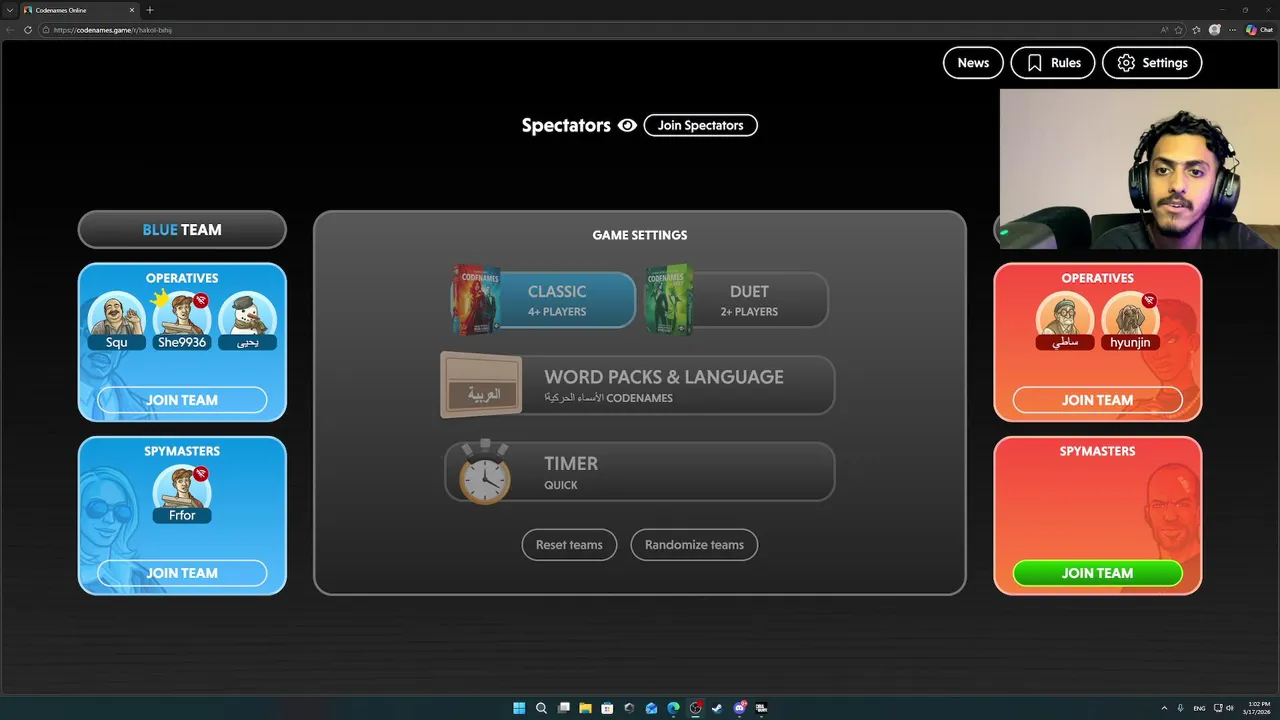The width and height of the screenshot is (1280, 720).
Task: Select the BLUE TEAM header
Action: point(182,229)
